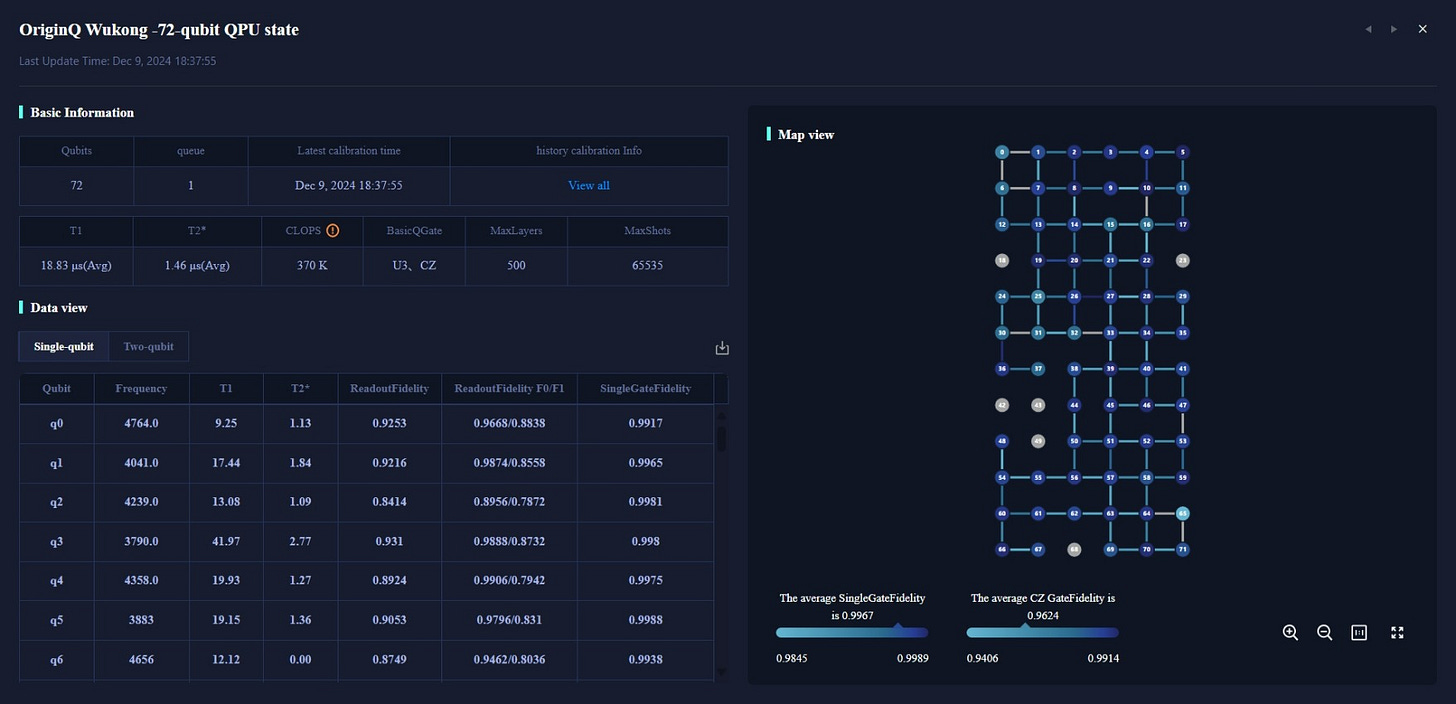Go to the previous QPU panel arrow
This screenshot has height=704, width=1456.
[1368, 29]
